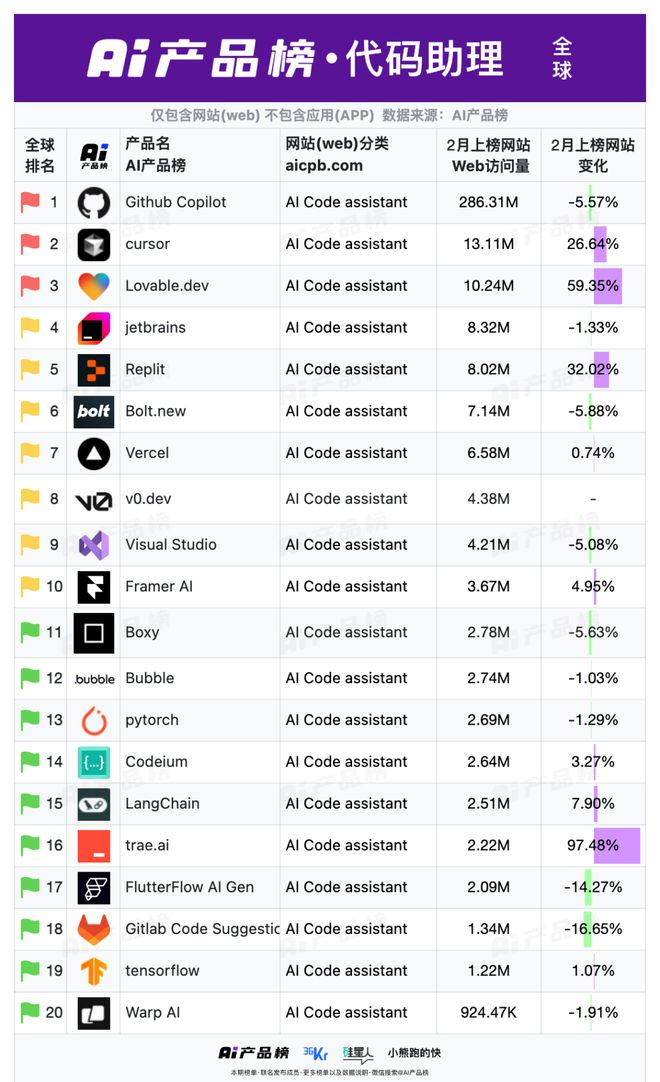Click the Codeium product name

click(x=156, y=762)
